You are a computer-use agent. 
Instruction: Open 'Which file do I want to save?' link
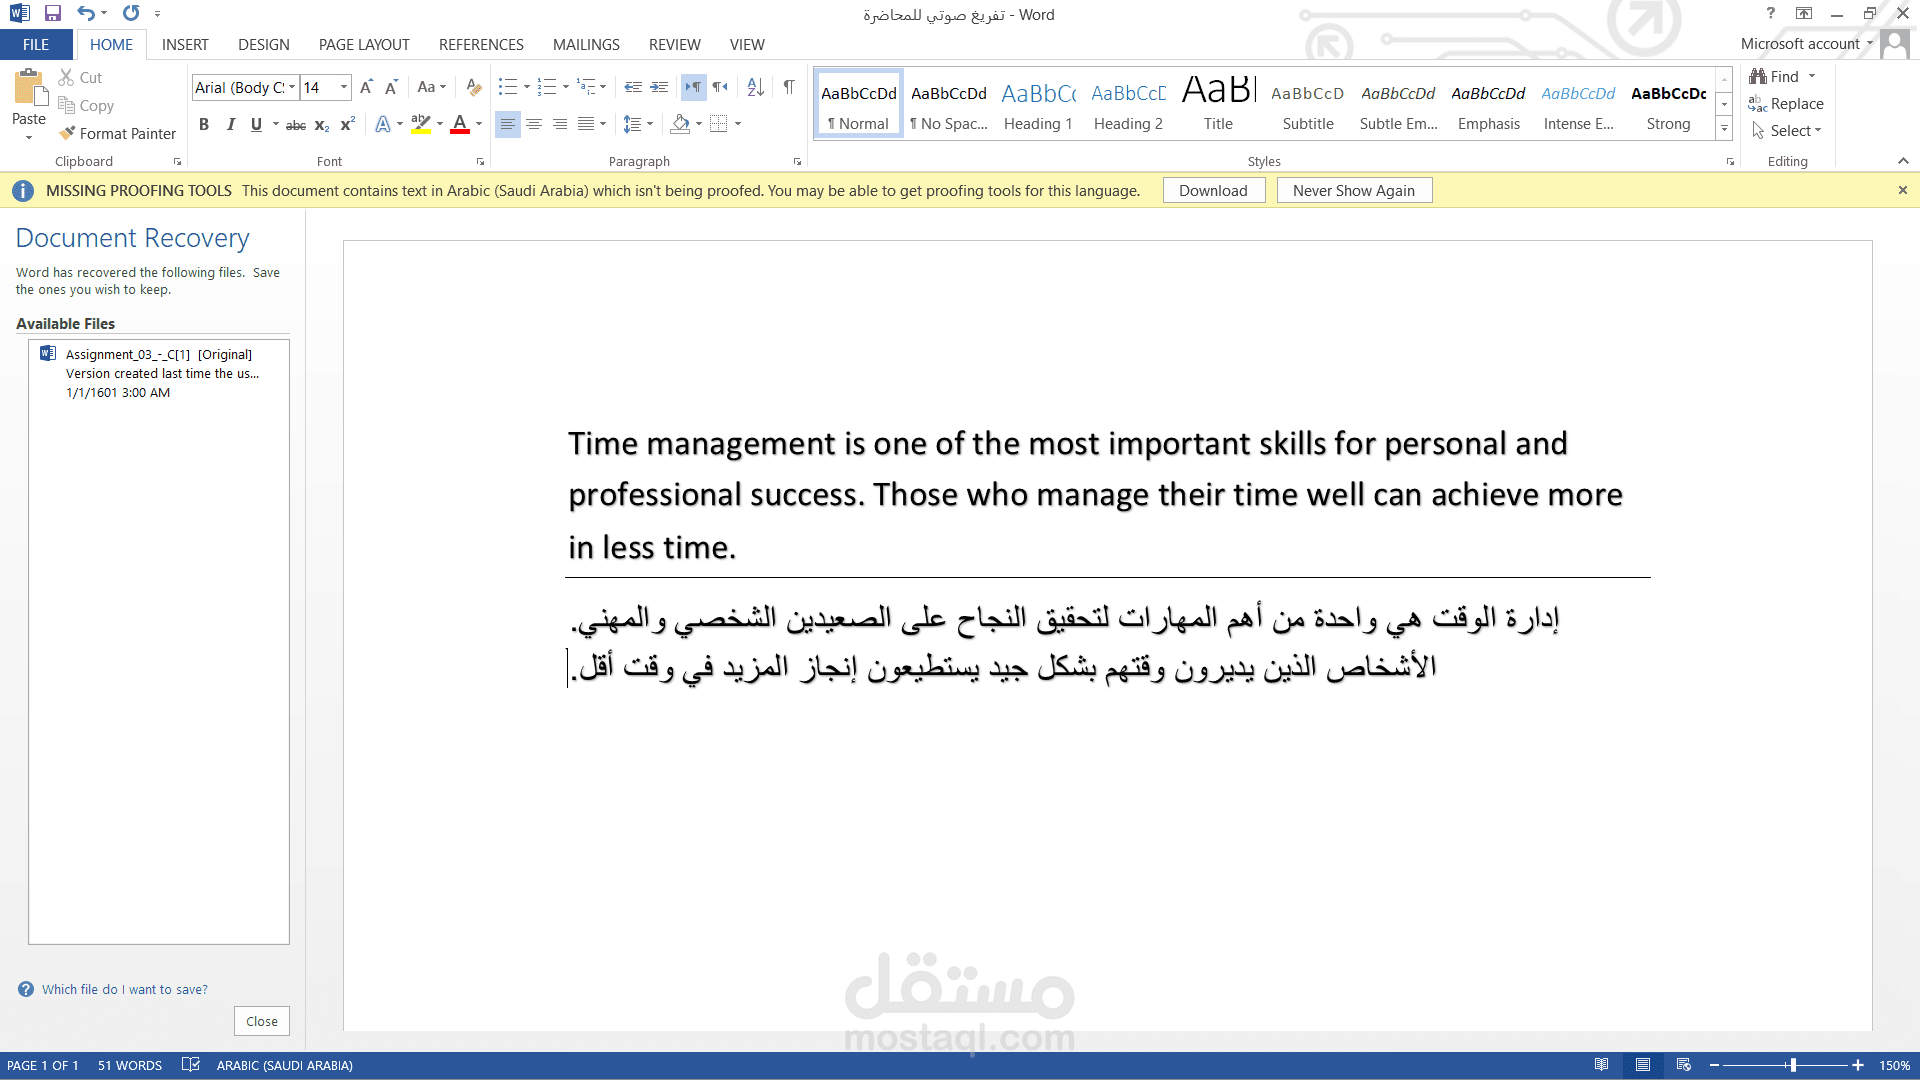point(124,989)
